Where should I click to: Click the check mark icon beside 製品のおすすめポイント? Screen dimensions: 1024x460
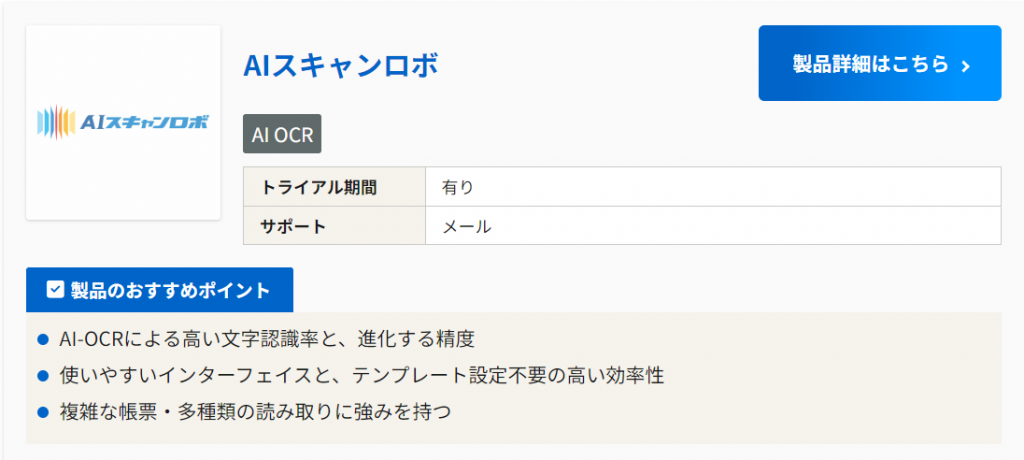pos(56,290)
